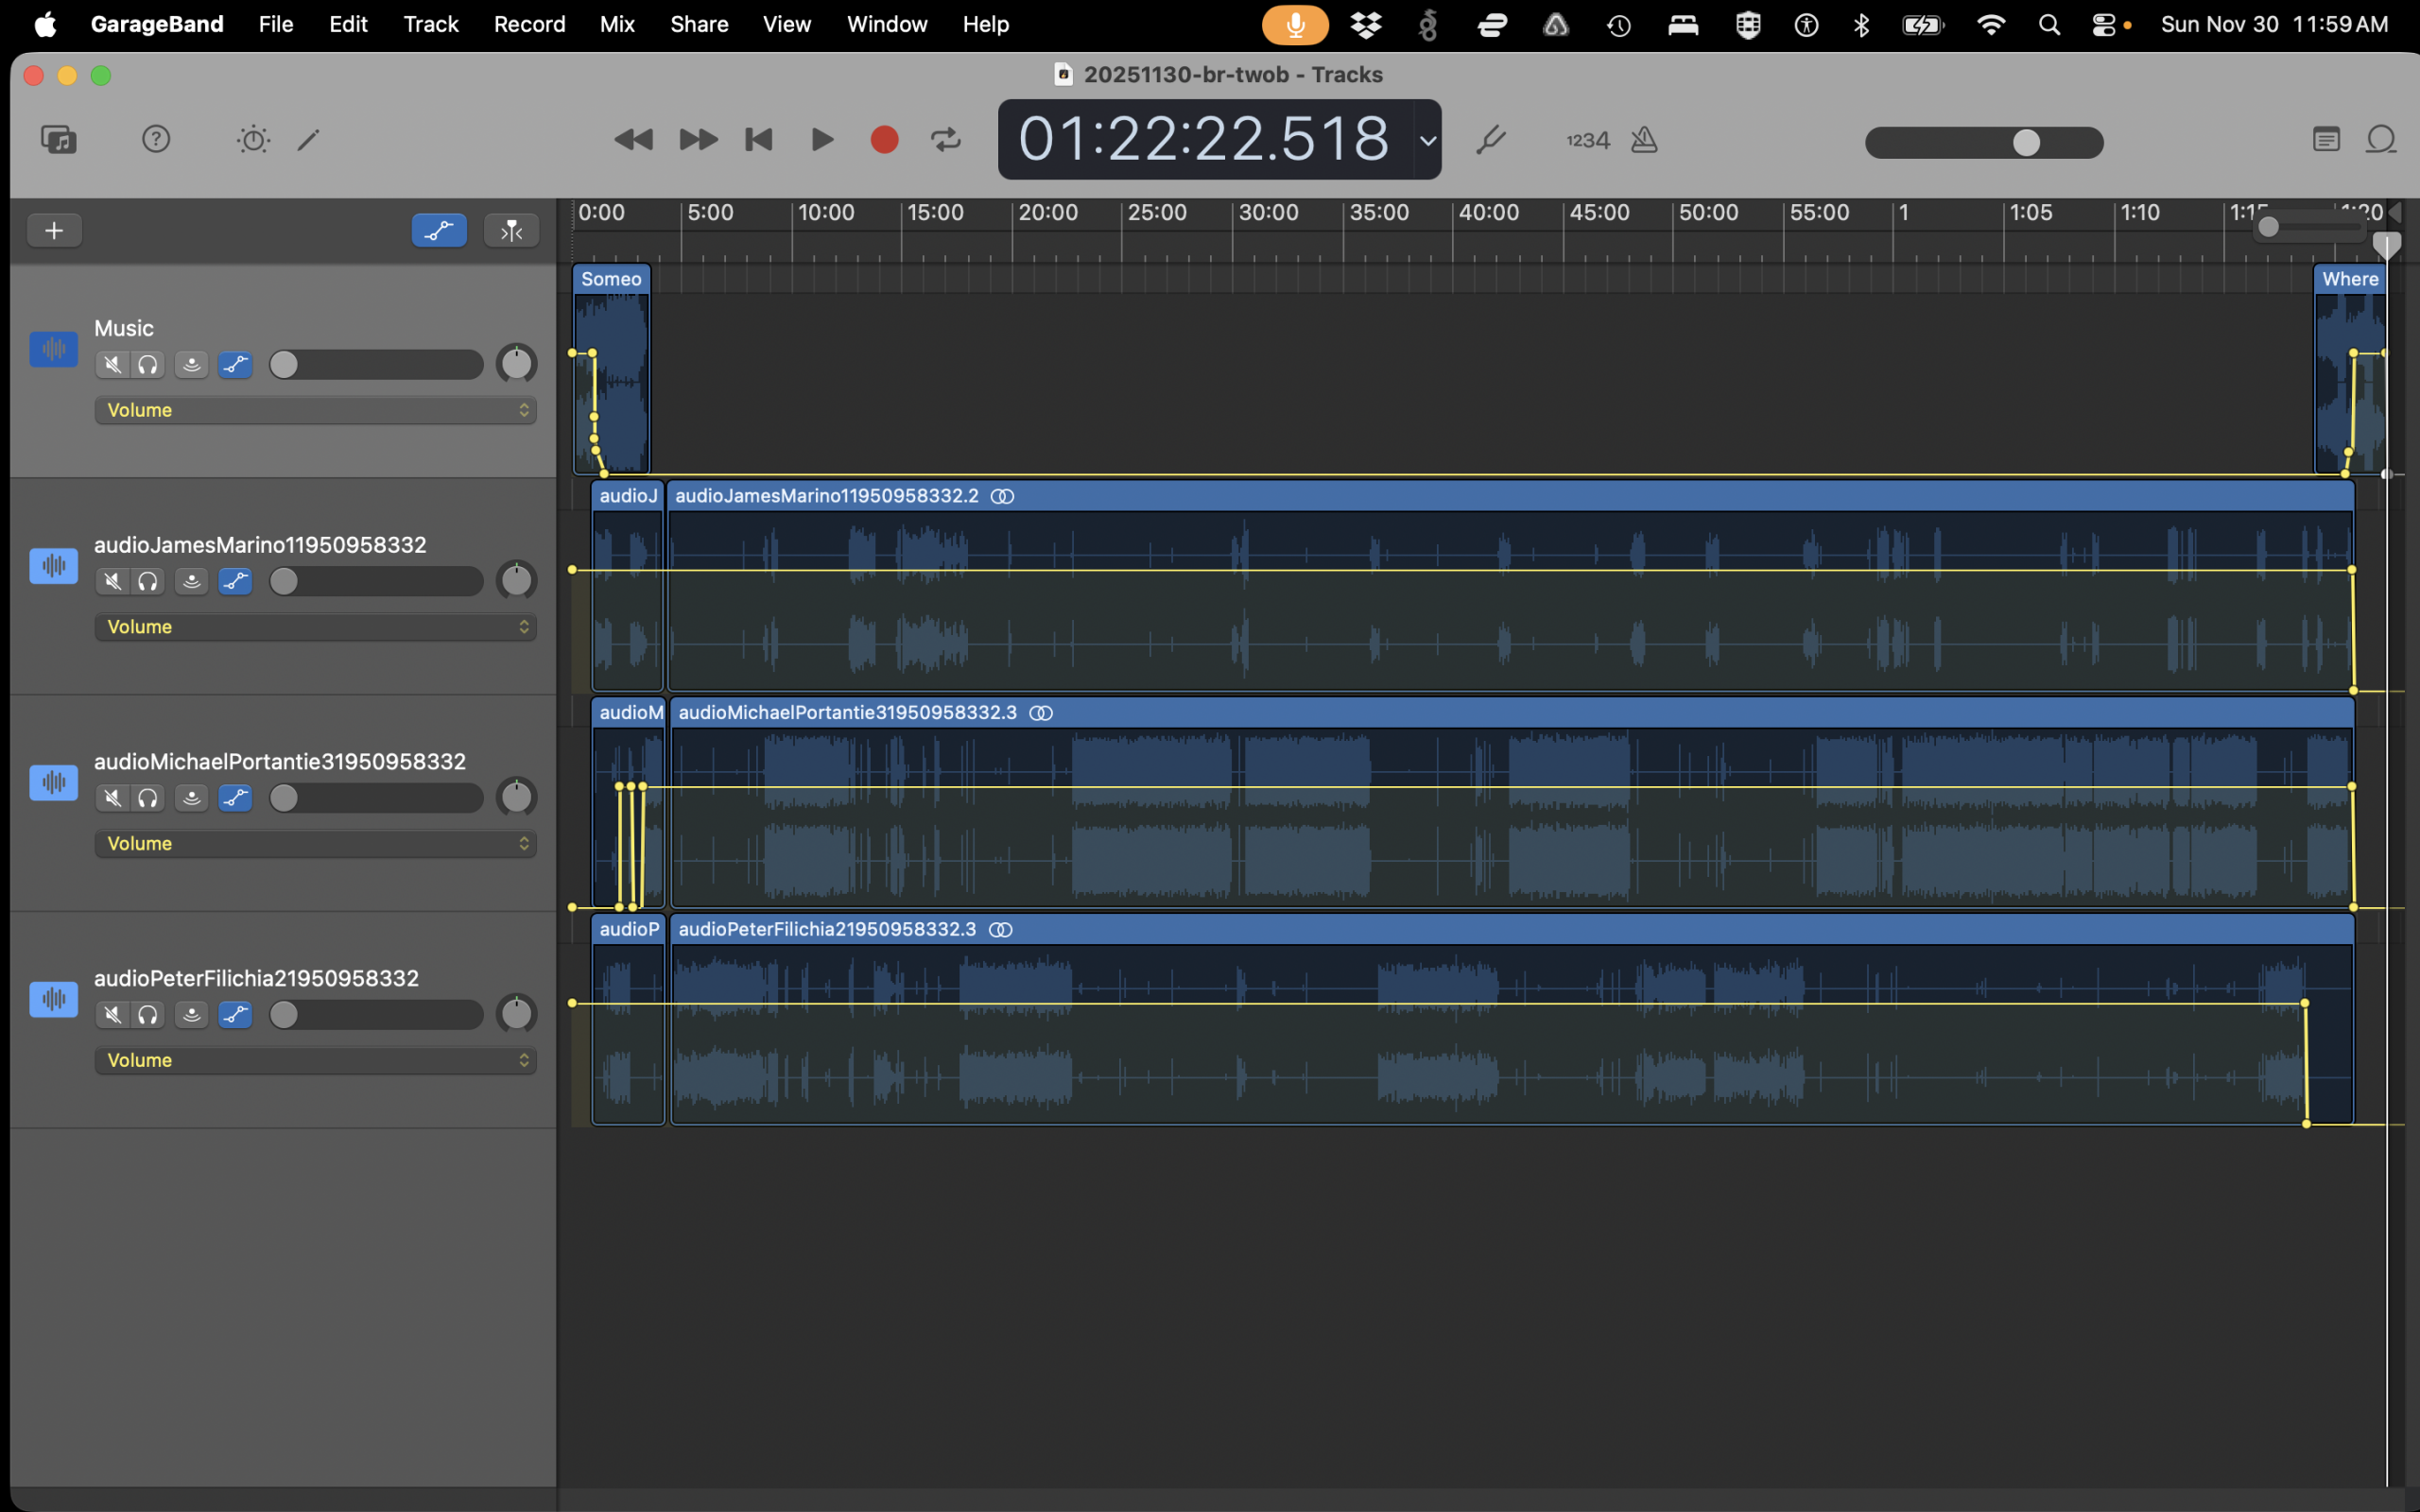Viewport: 2420px width, 1512px height.
Task: Open Smart Controls dial icon
Action: [253, 139]
